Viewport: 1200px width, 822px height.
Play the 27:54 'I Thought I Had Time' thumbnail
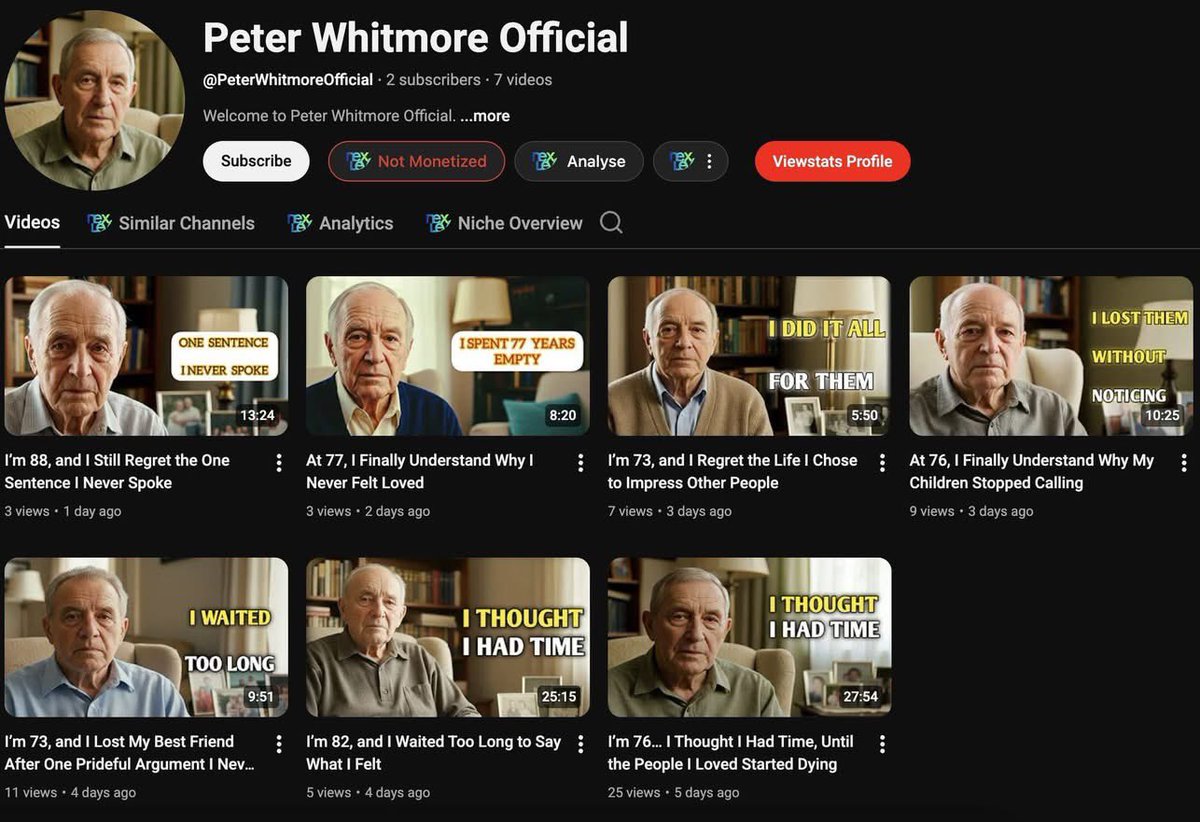pos(749,637)
